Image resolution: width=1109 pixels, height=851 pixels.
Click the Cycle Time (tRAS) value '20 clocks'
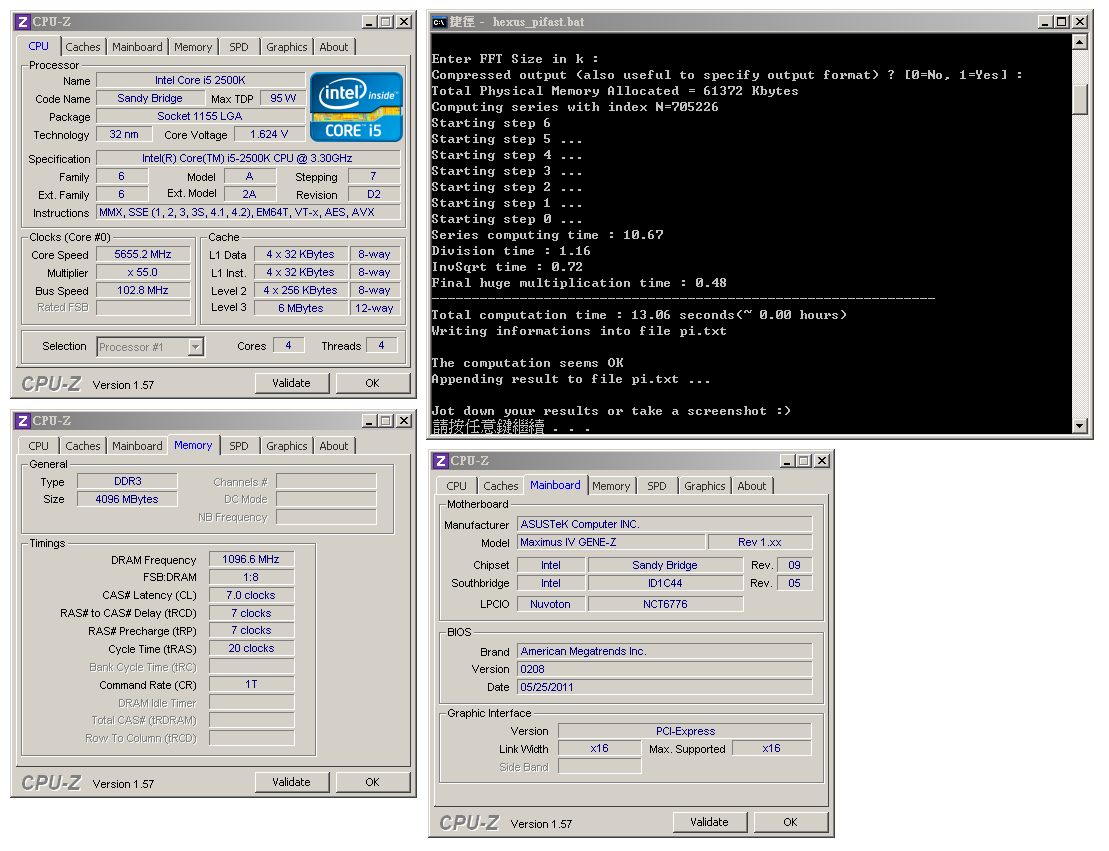coord(251,649)
